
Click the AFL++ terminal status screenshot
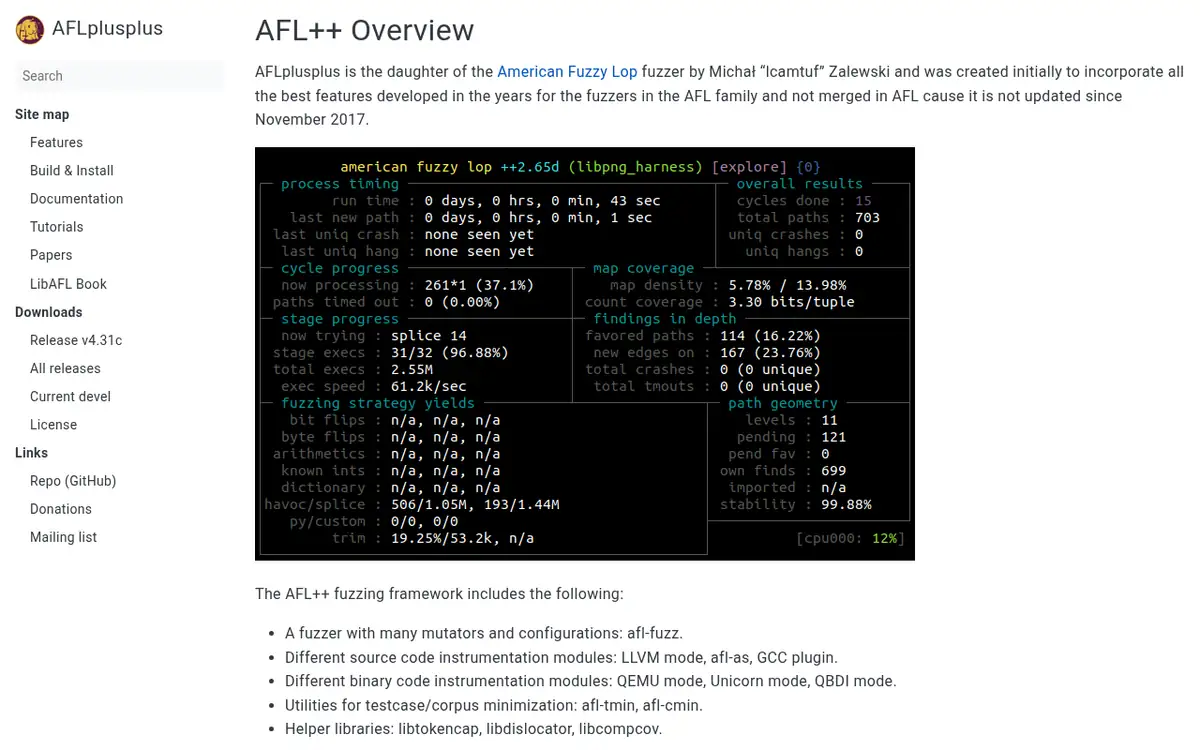[585, 354]
